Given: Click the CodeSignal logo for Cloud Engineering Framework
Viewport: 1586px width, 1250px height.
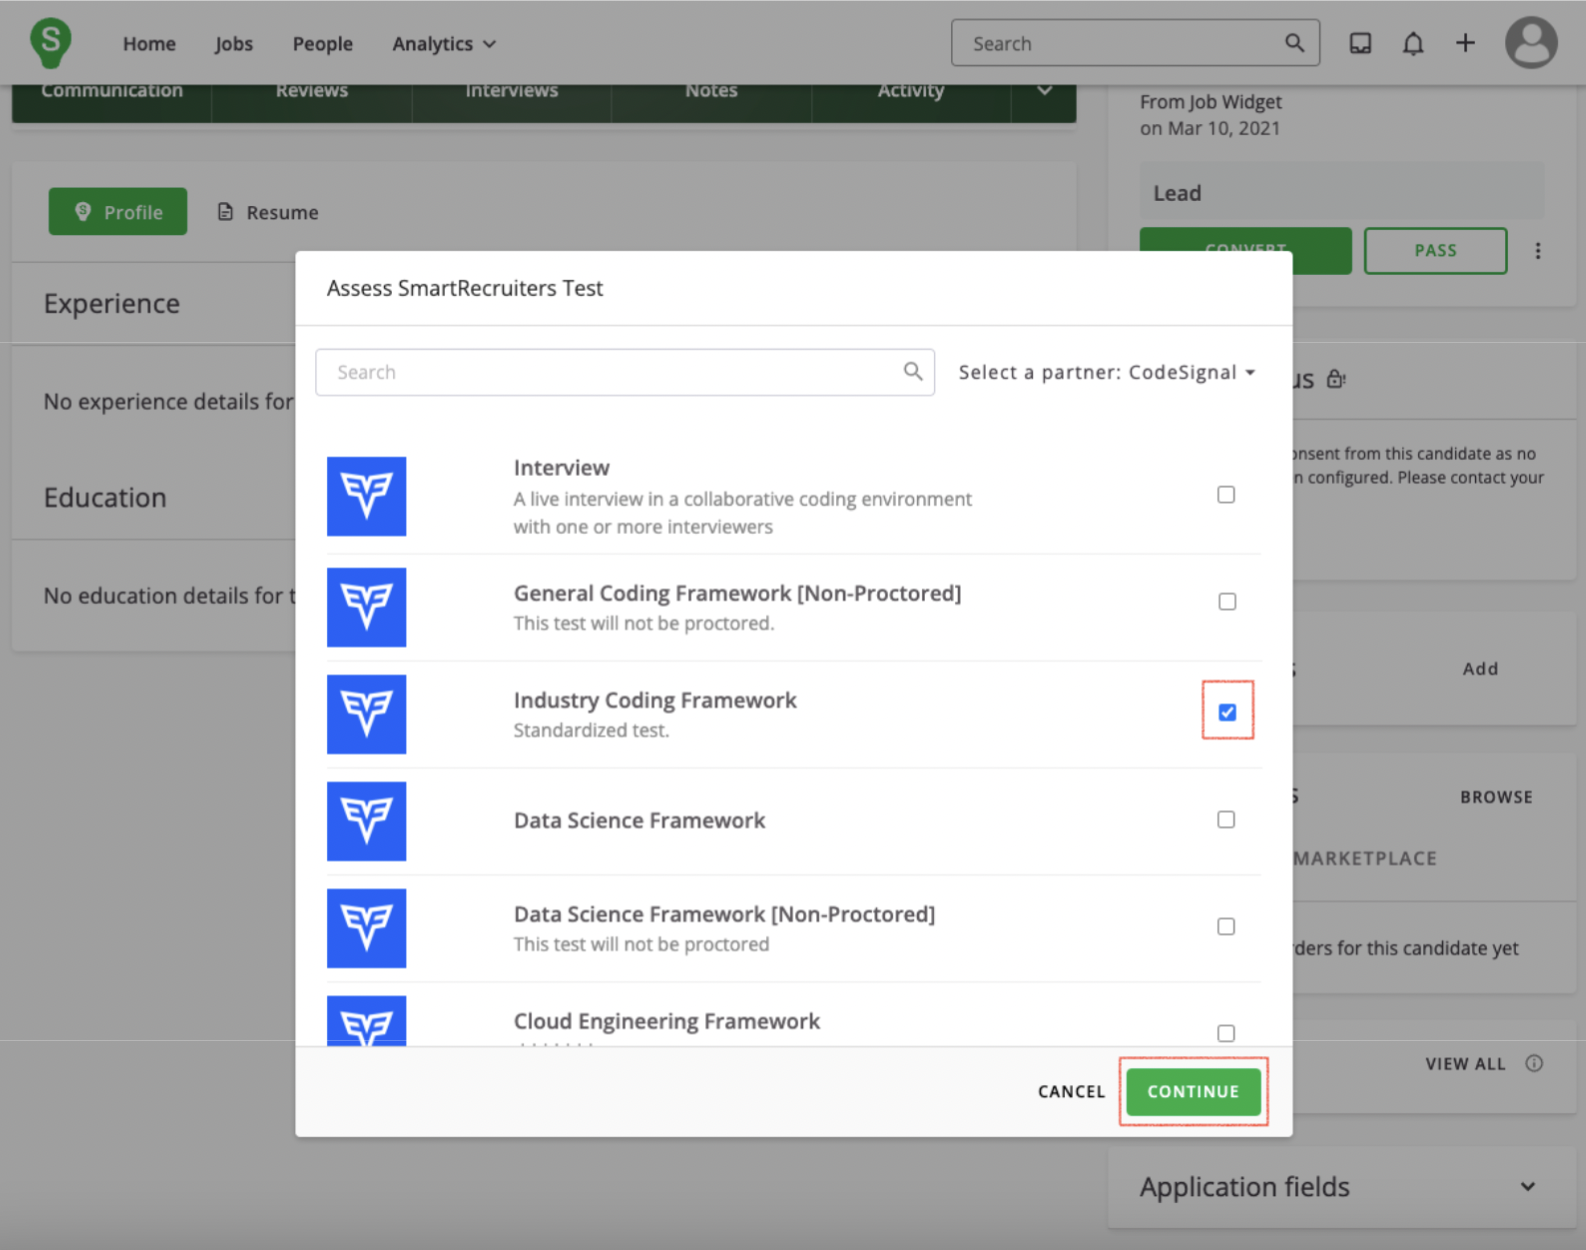Looking at the screenshot, I should coord(366,1021).
